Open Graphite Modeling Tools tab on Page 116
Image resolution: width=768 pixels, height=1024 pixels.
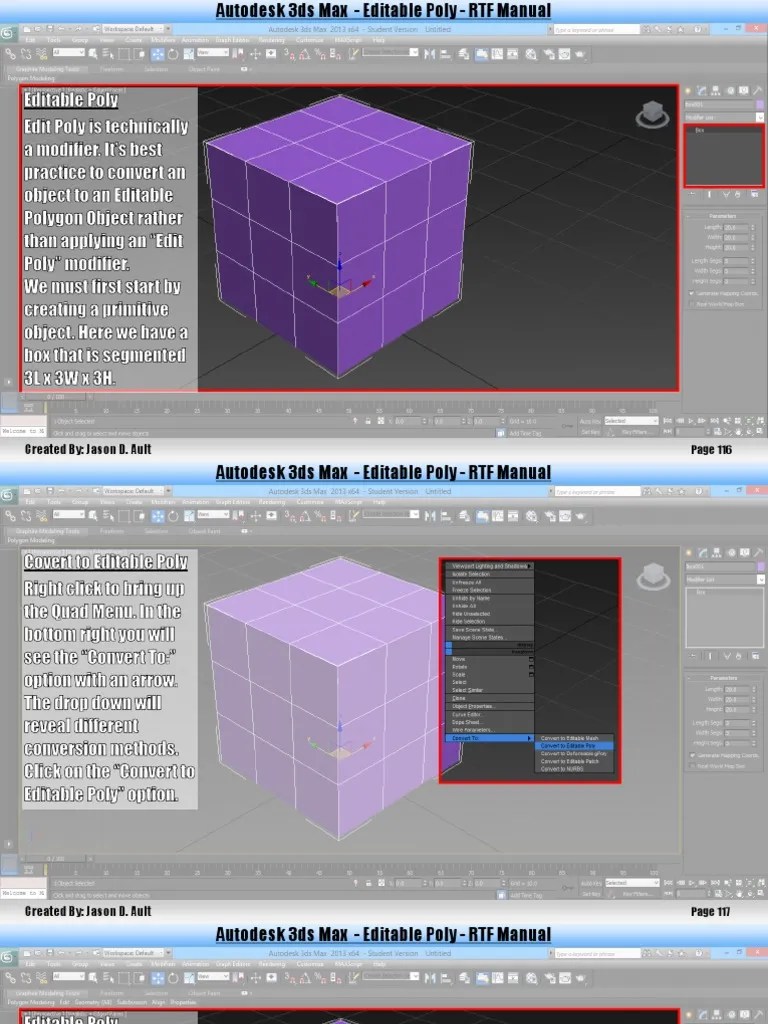(x=48, y=69)
